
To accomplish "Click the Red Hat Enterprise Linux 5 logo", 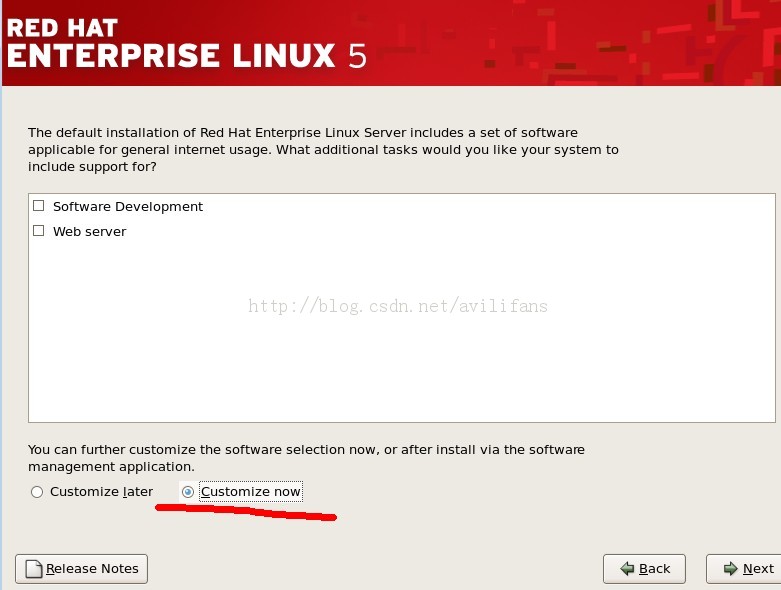I will pos(186,42).
